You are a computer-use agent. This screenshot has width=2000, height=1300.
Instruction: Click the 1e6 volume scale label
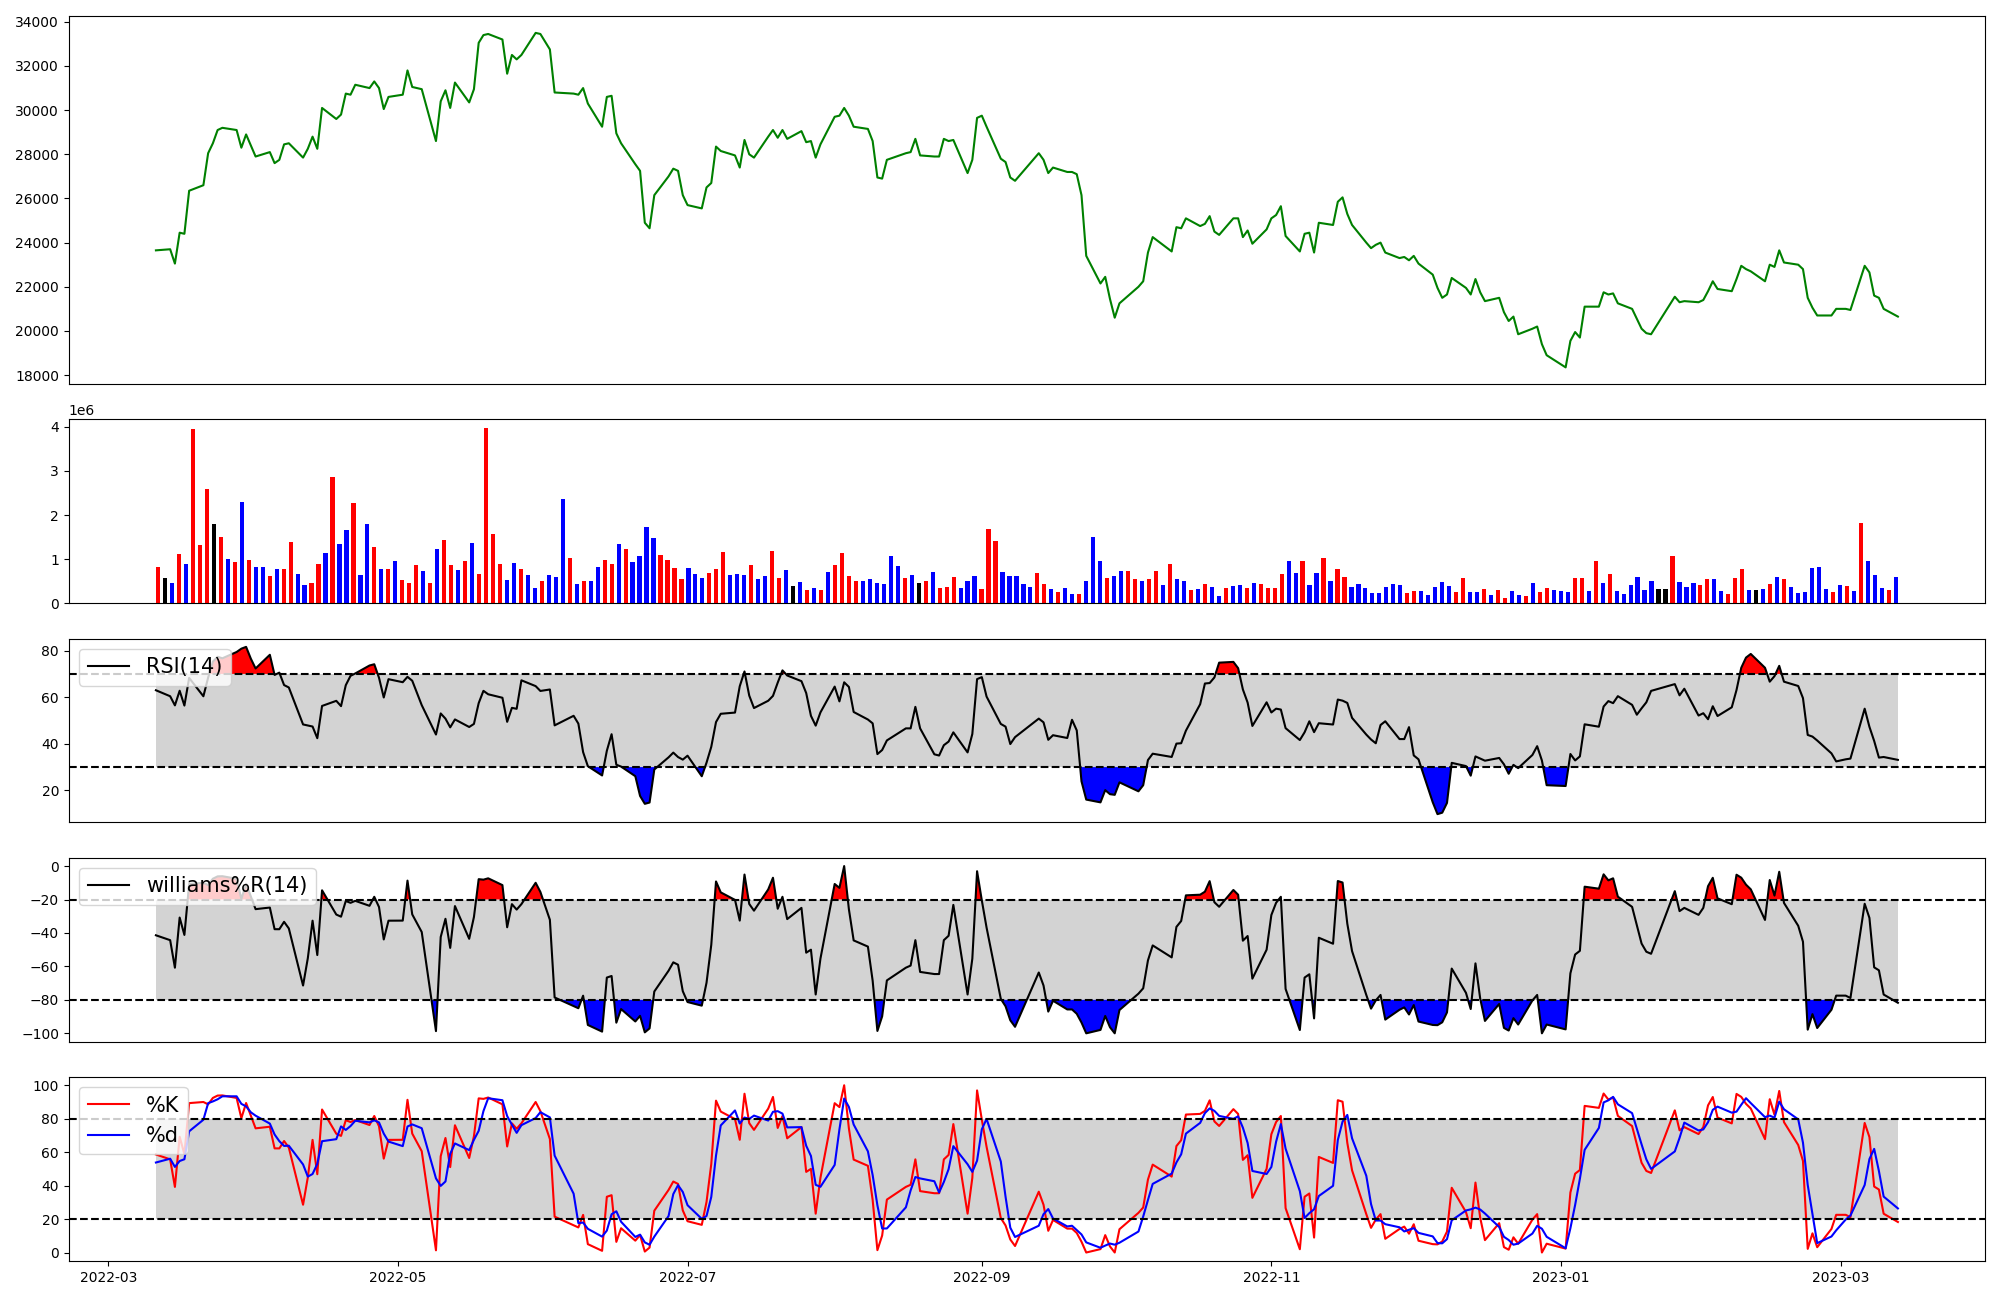[x=81, y=411]
